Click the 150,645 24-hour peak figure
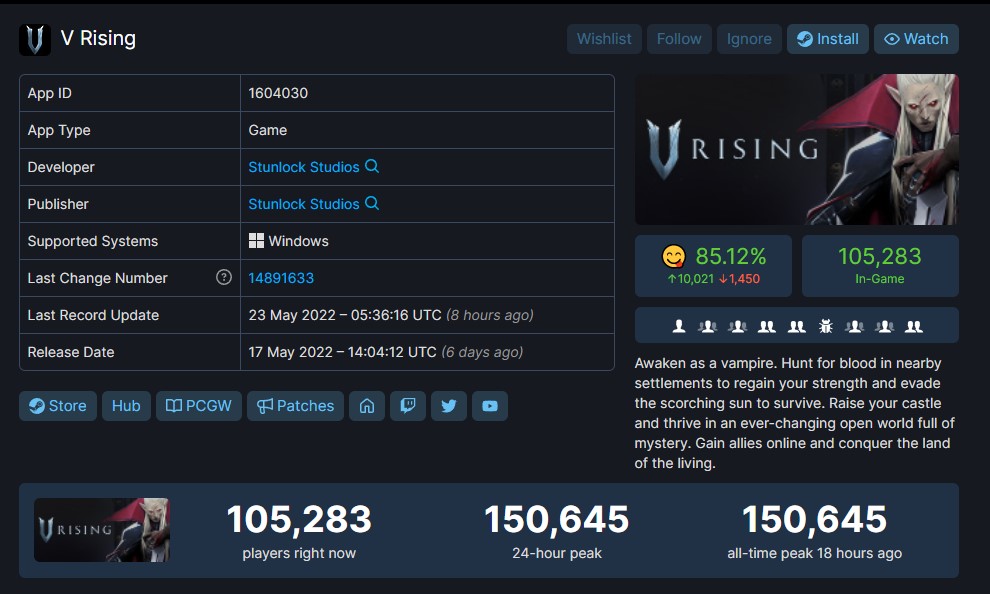The height and width of the screenshot is (594, 990). (557, 520)
